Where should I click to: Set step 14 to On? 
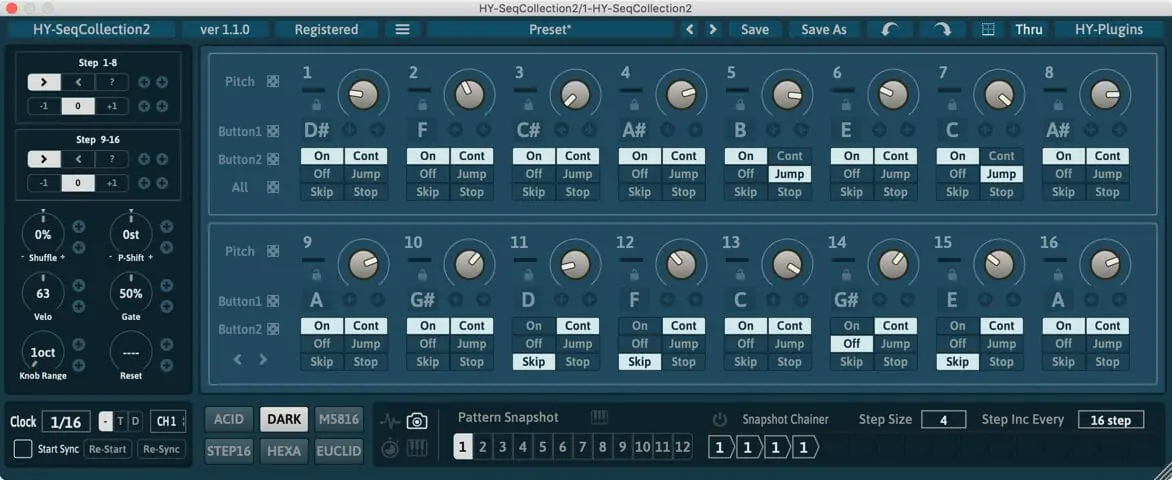point(852,325)
